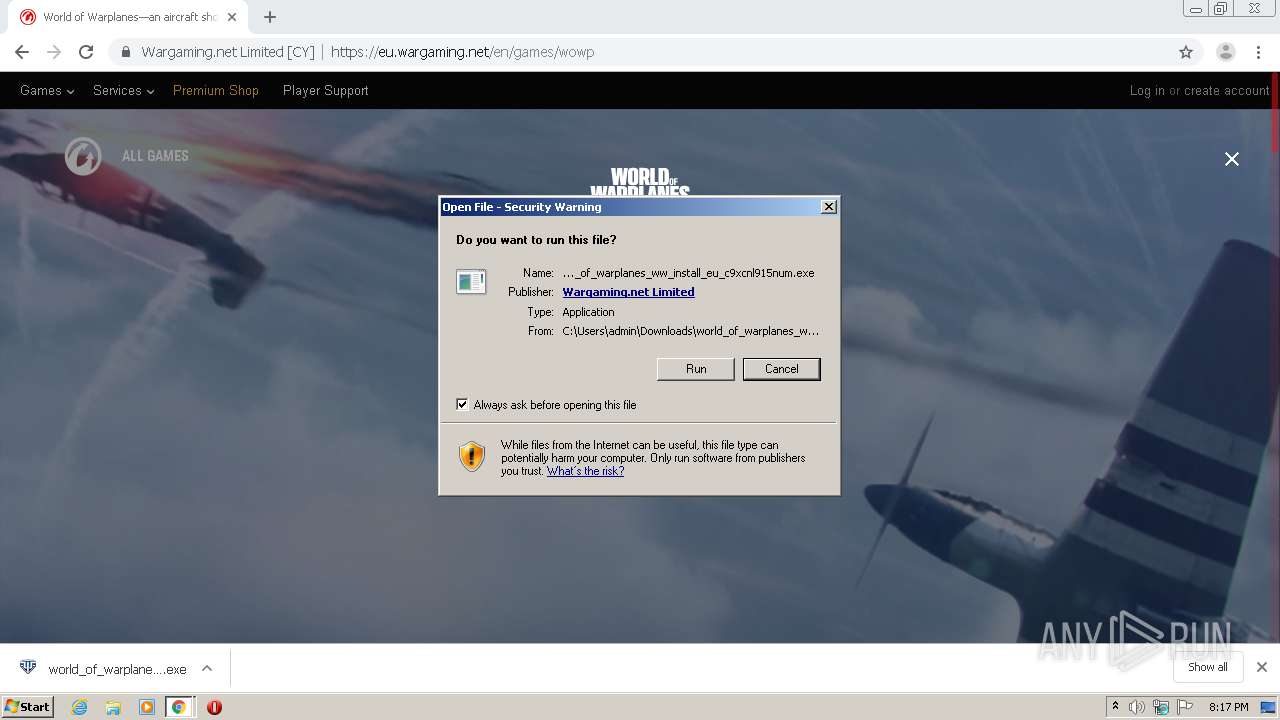Image resolution: width=1280 pixels, height=720 pixels.
Task: Click the volume speaker tray icon
Action: point(1137,707)
